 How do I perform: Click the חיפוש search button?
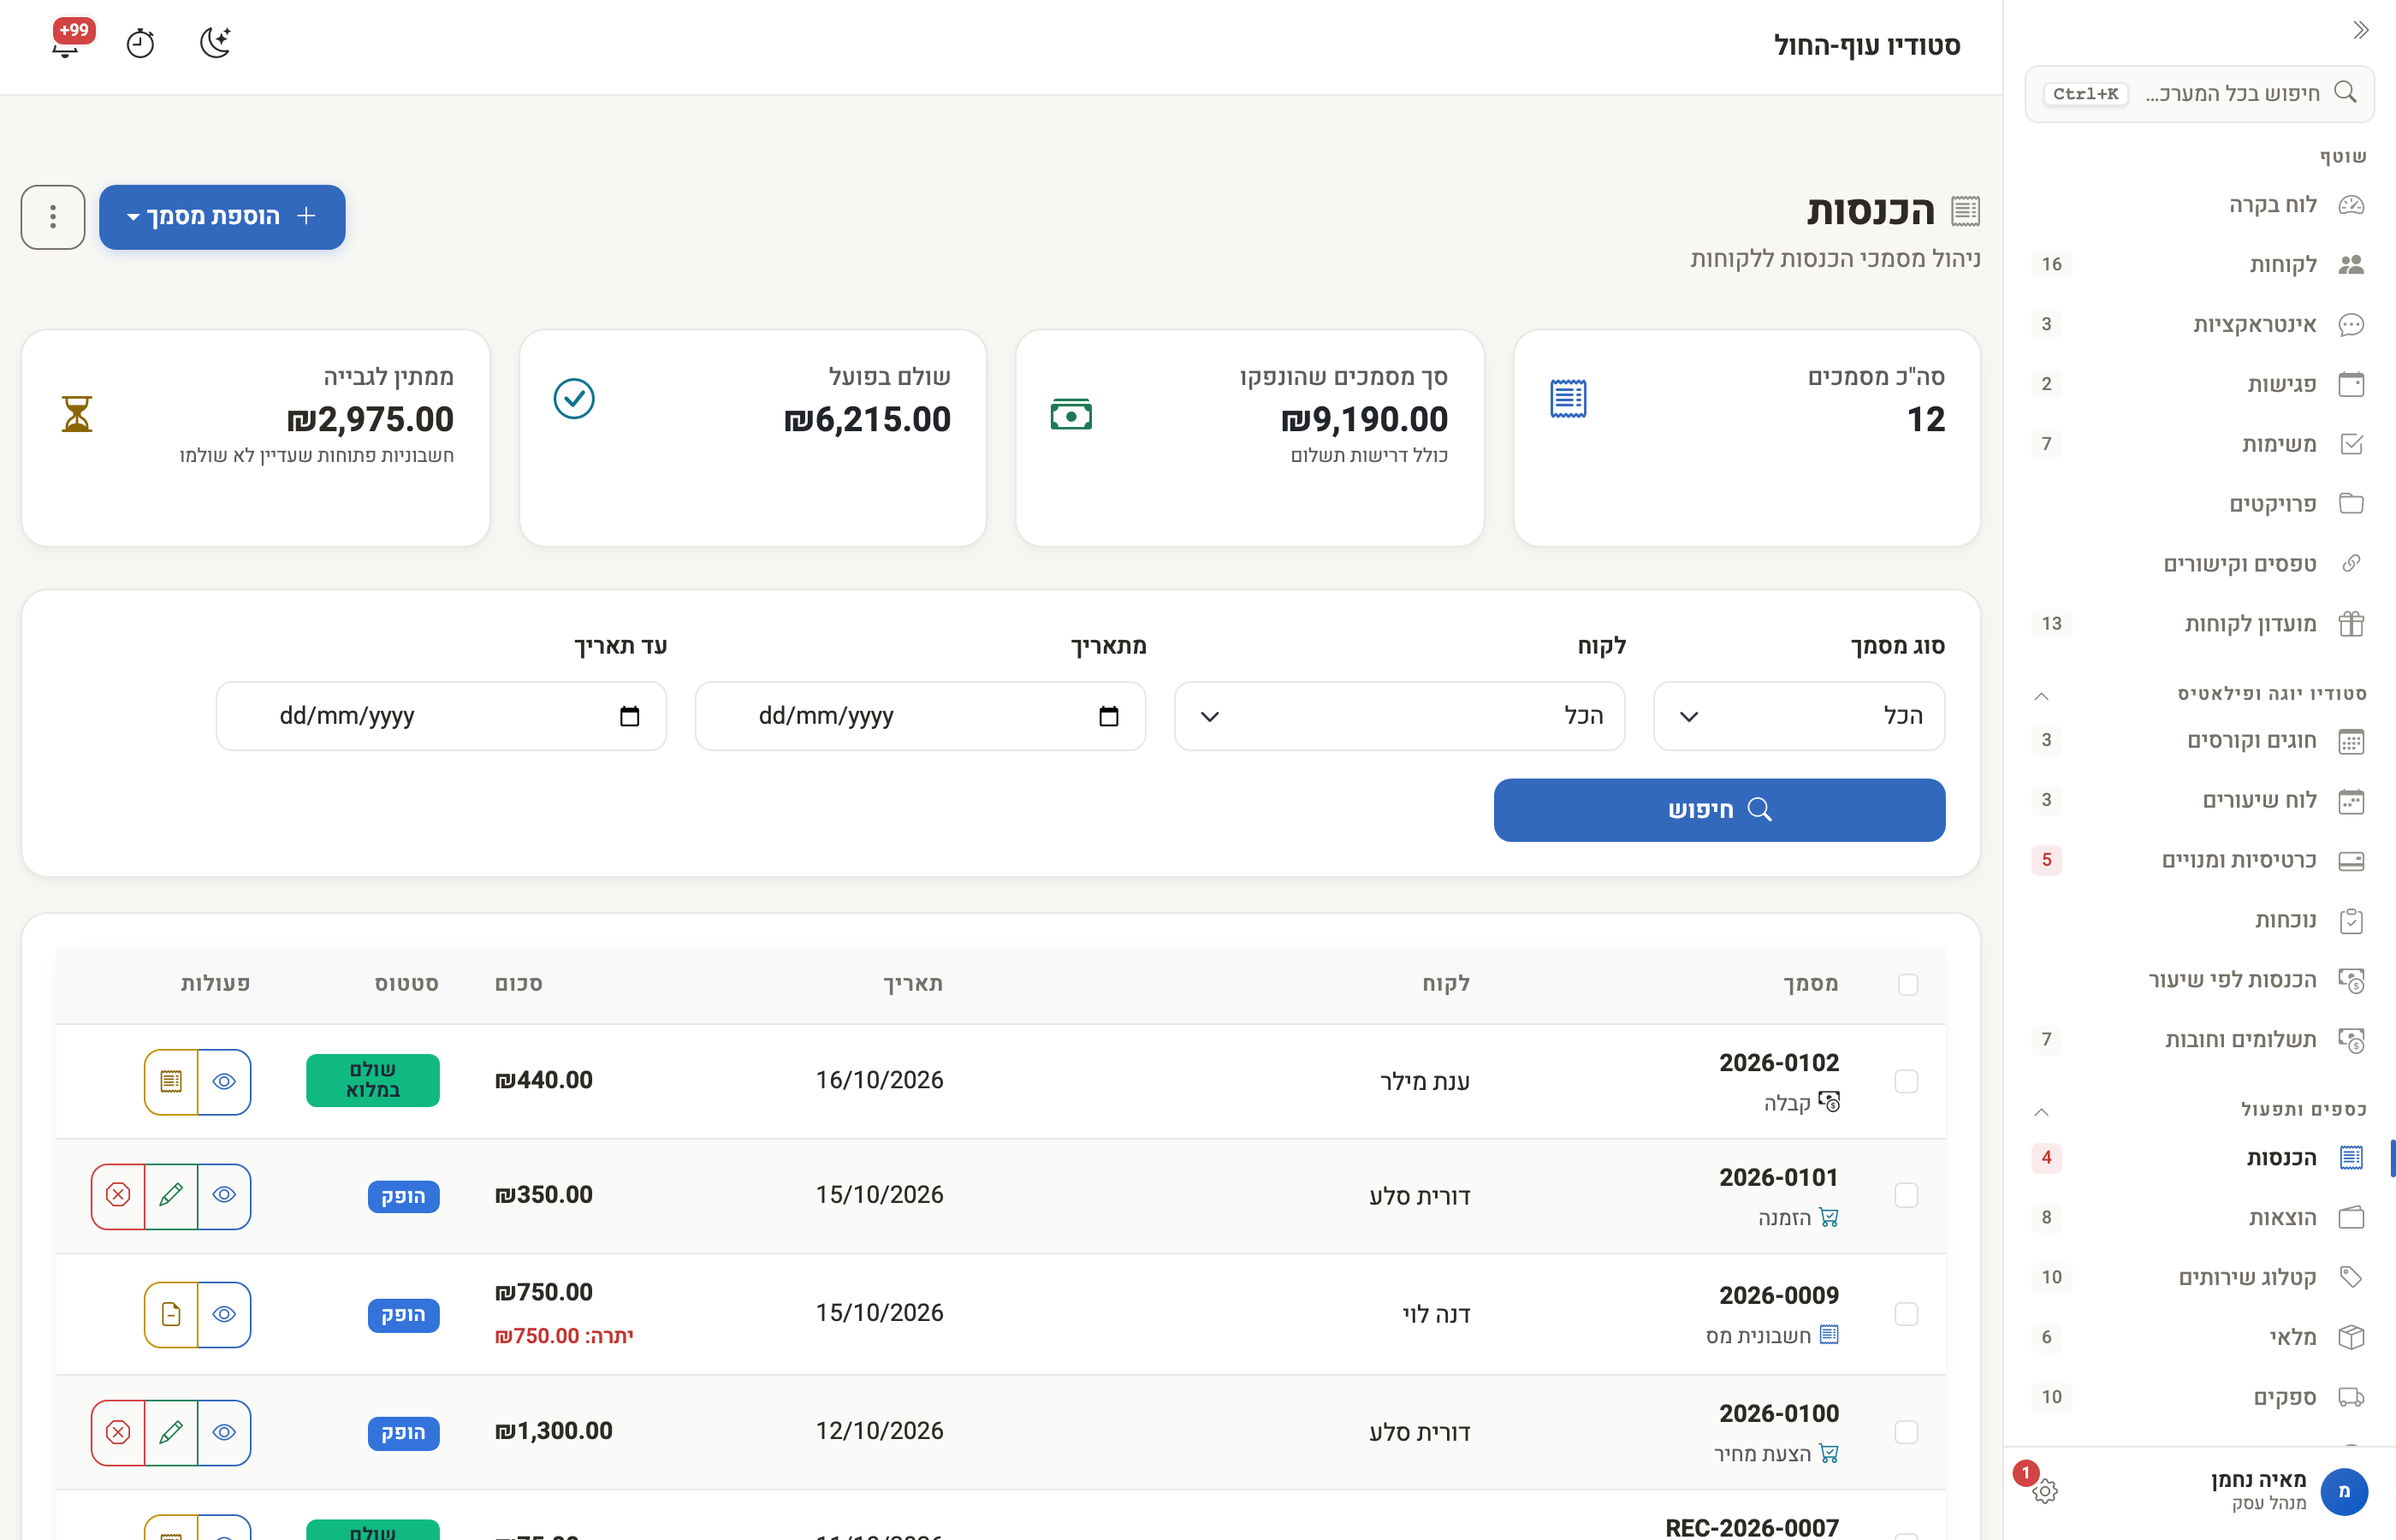pos(1719,810)
